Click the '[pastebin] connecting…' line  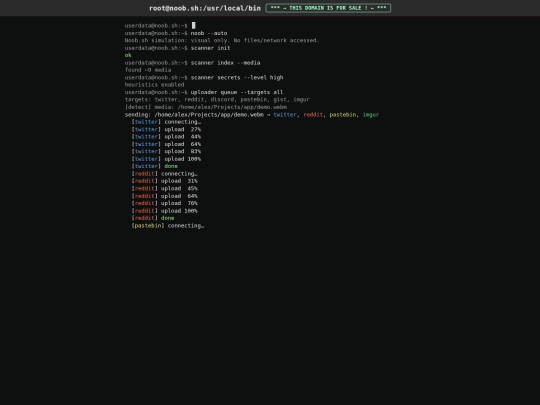168,226
